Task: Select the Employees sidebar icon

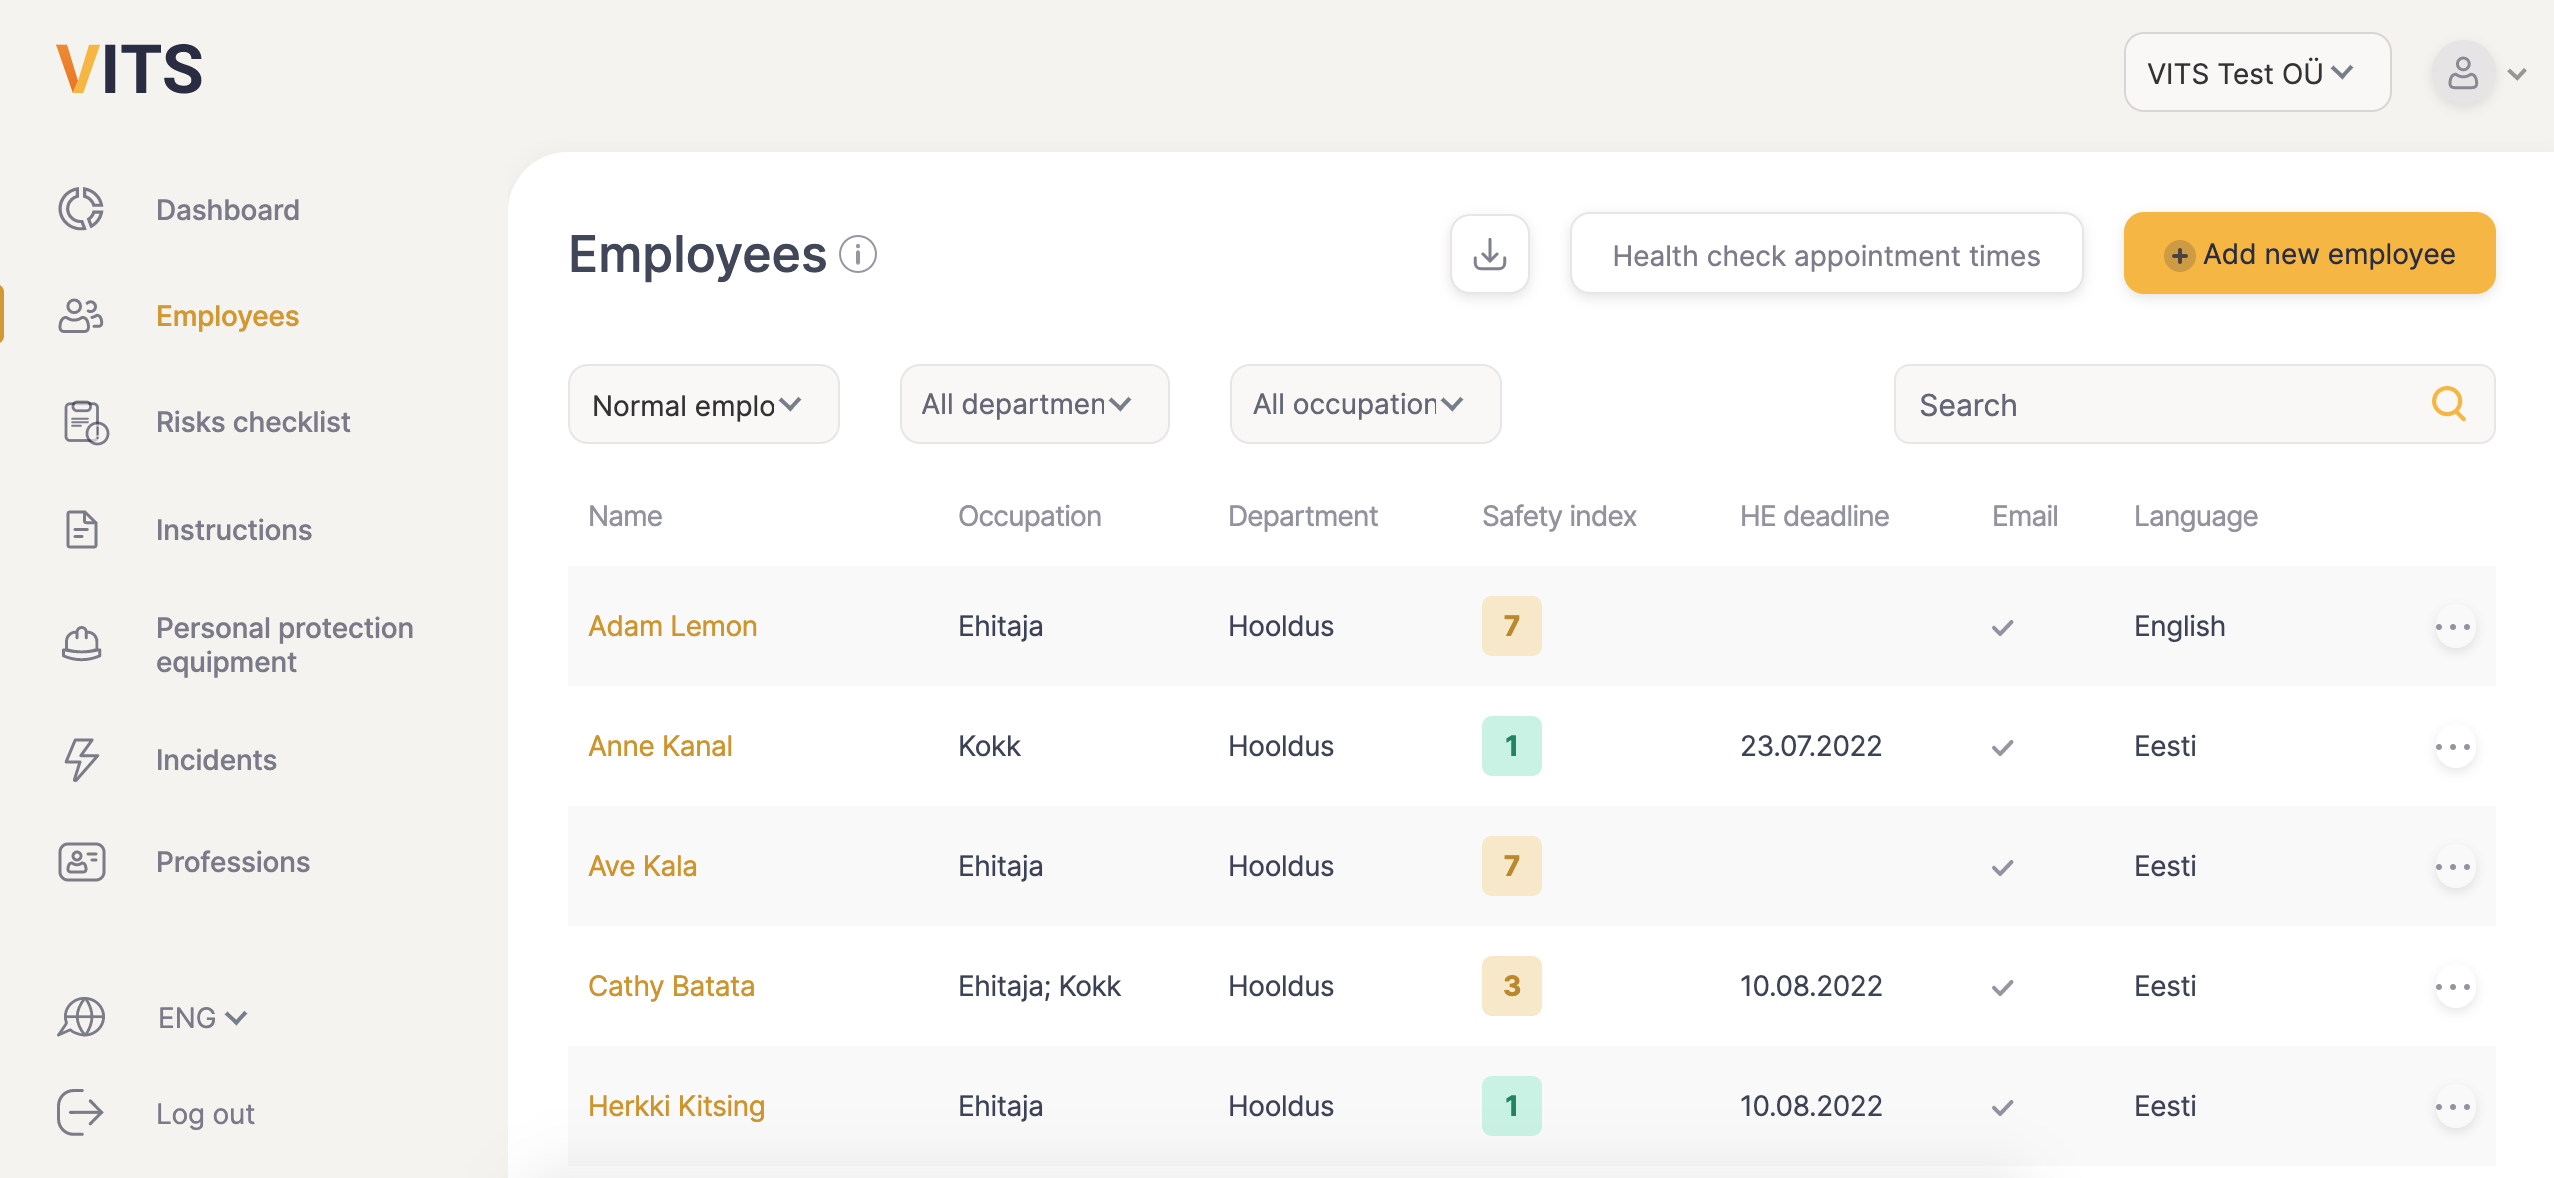Action: 81,316
